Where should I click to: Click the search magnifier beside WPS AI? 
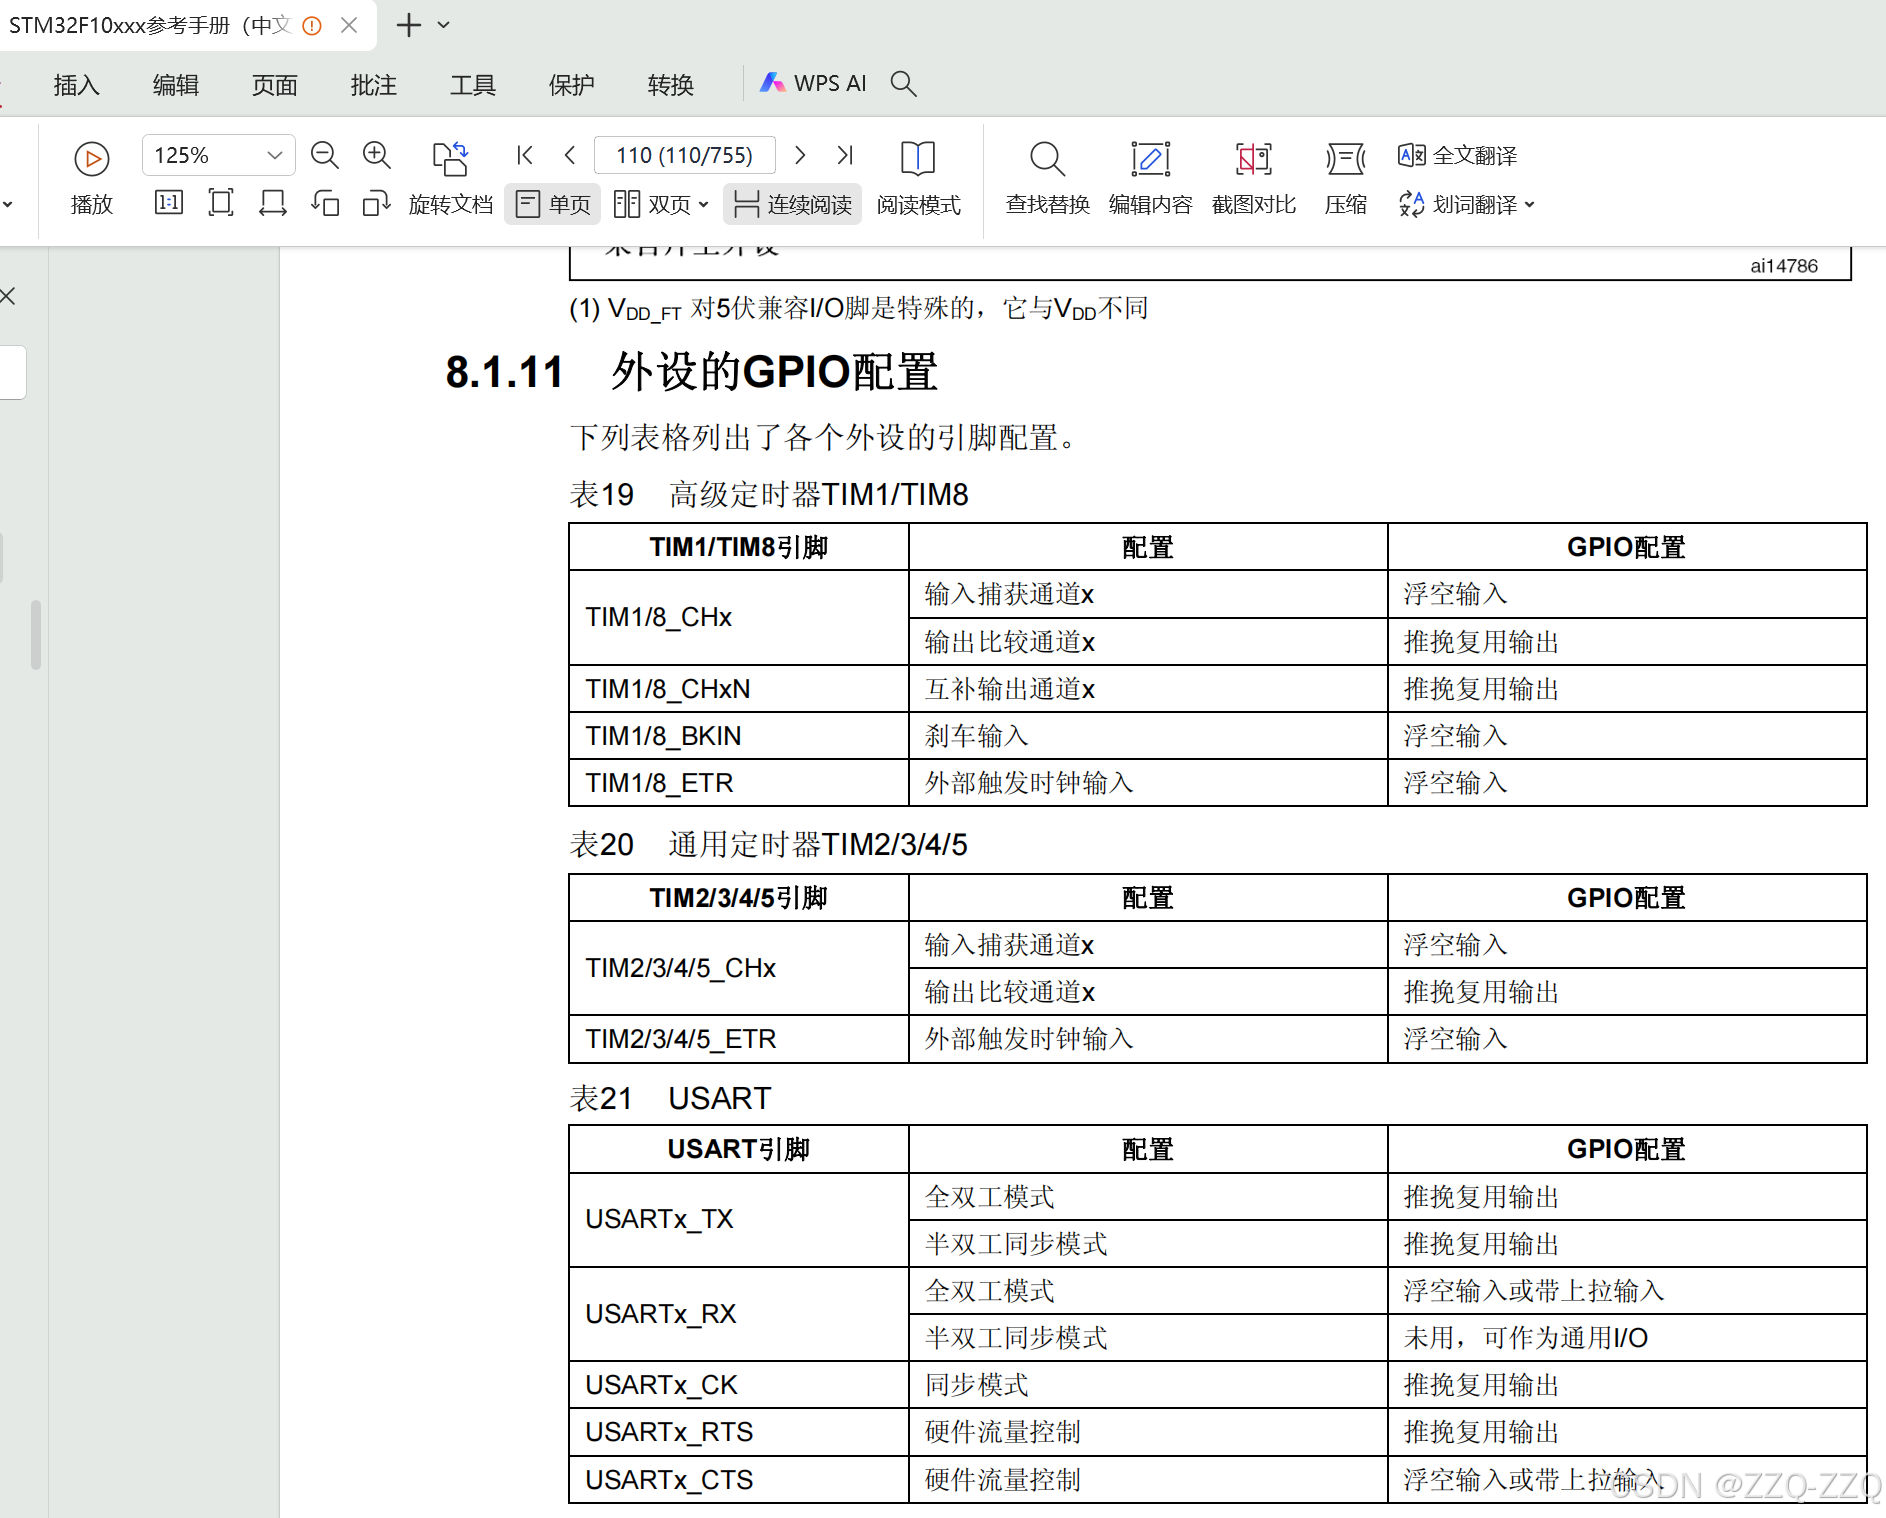(x=903, y=83)
